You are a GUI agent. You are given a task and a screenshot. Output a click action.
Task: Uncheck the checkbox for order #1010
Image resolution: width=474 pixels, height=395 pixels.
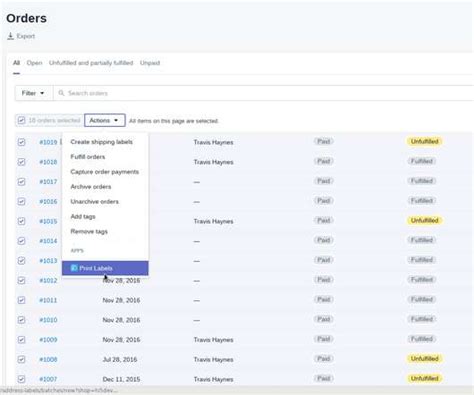[21, 320]
